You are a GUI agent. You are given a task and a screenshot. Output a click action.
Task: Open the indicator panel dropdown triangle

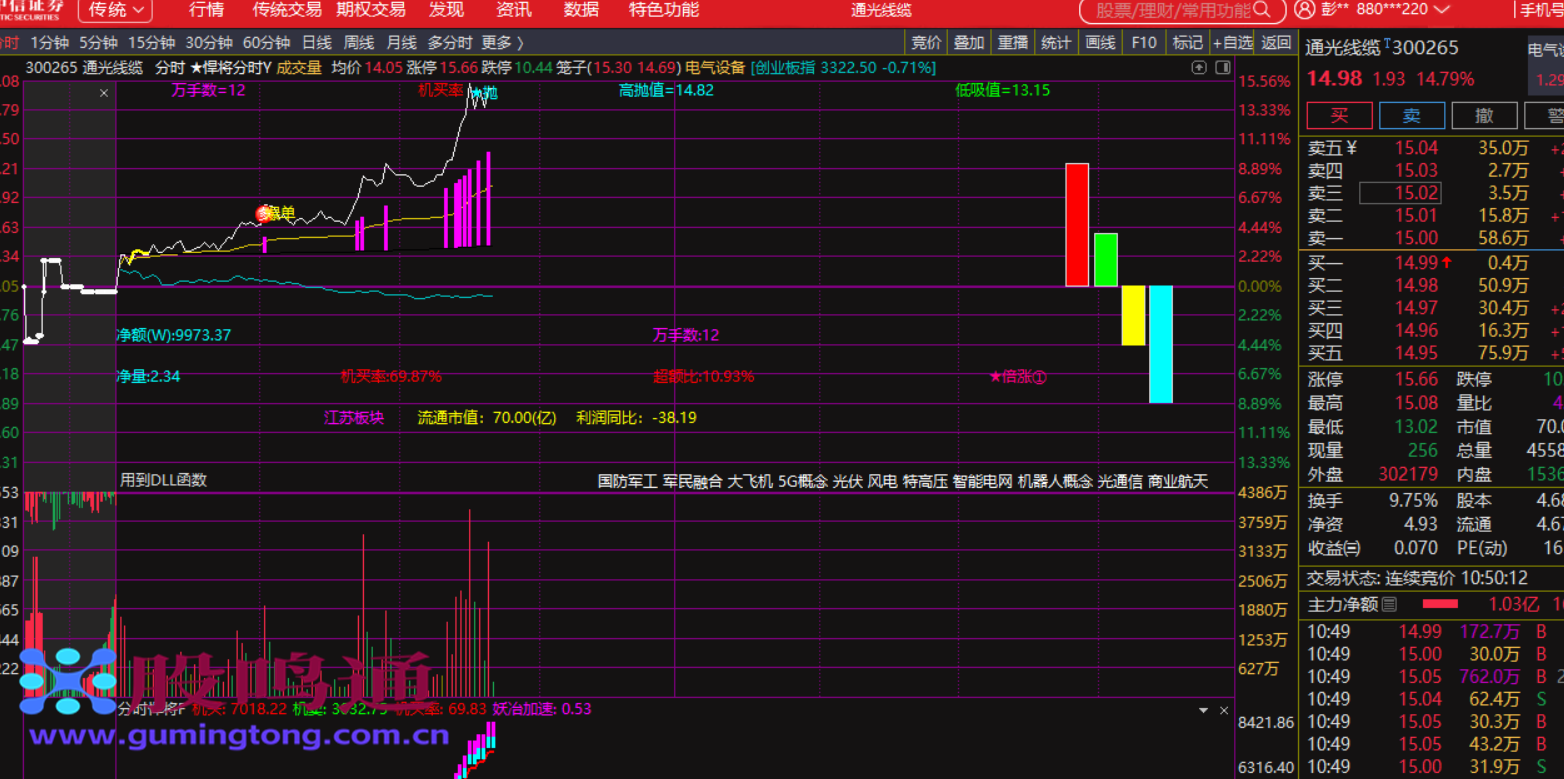click(x=1204, y=710)
